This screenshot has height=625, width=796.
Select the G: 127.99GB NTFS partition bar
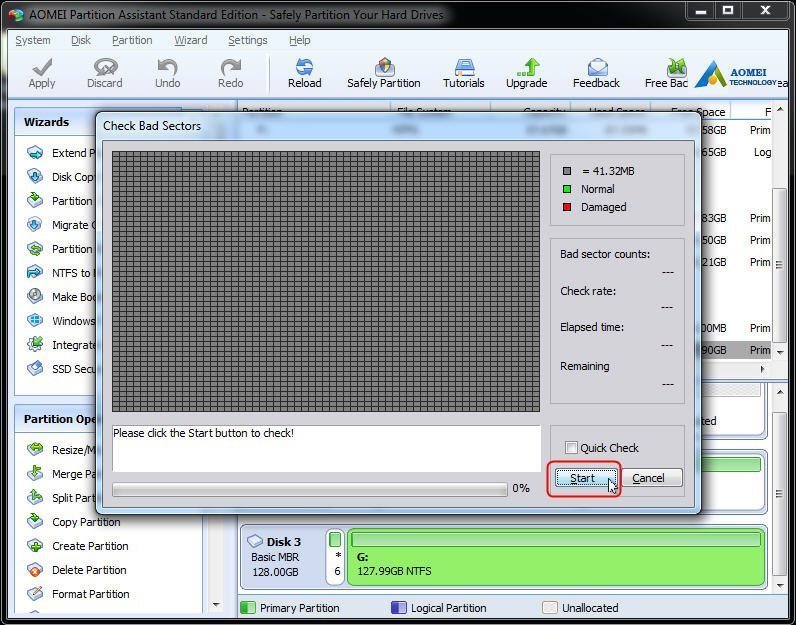pos(556,557)
